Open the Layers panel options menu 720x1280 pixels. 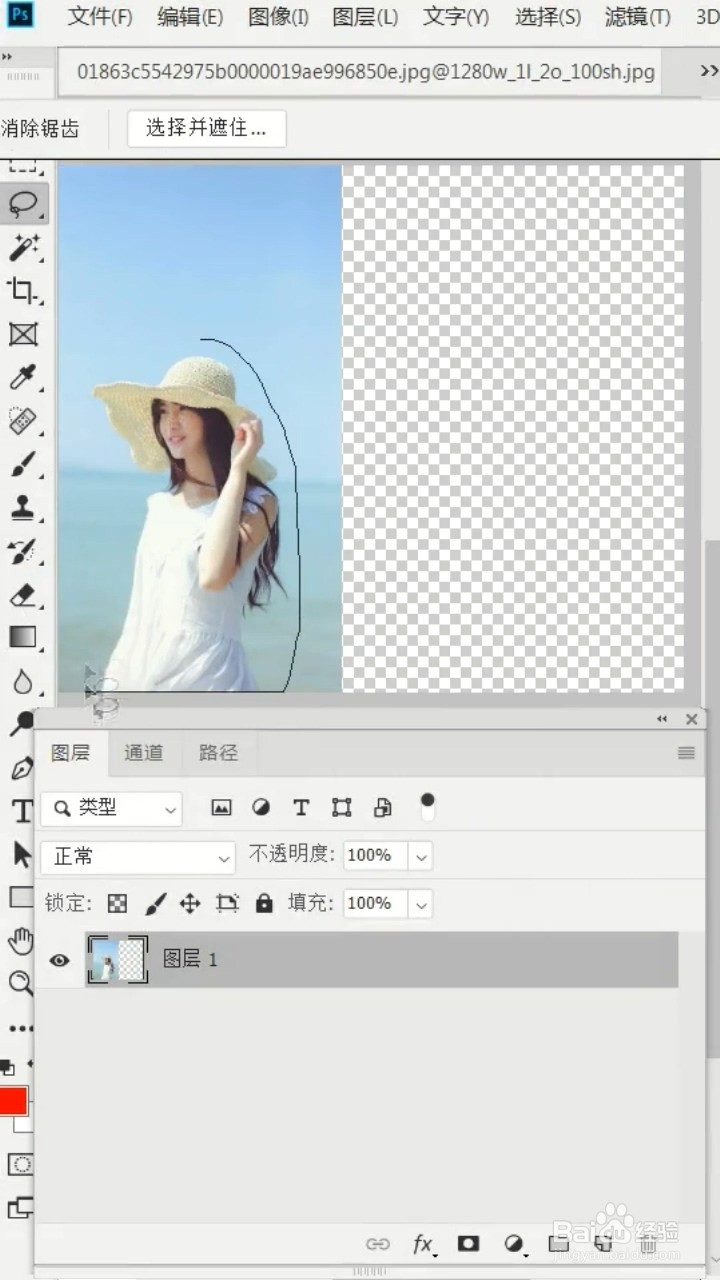point(686,753)
